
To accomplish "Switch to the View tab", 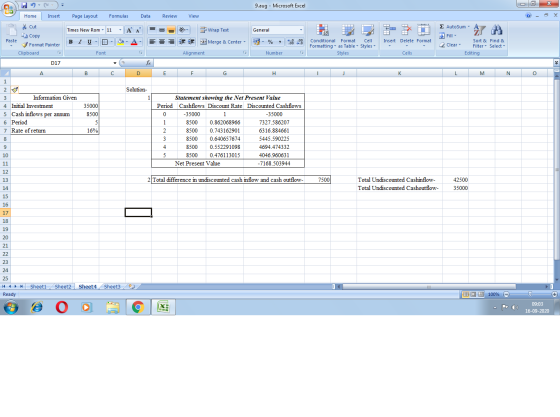I will [194, 16].
